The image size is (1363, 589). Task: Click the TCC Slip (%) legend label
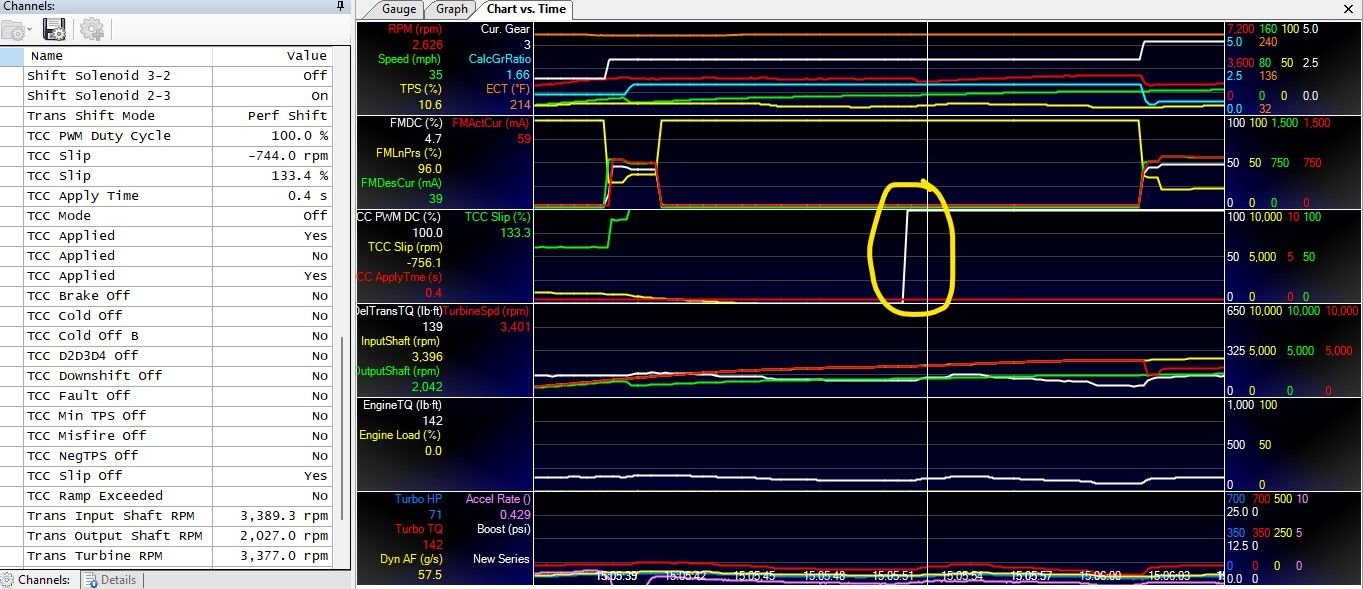point(497,217)
